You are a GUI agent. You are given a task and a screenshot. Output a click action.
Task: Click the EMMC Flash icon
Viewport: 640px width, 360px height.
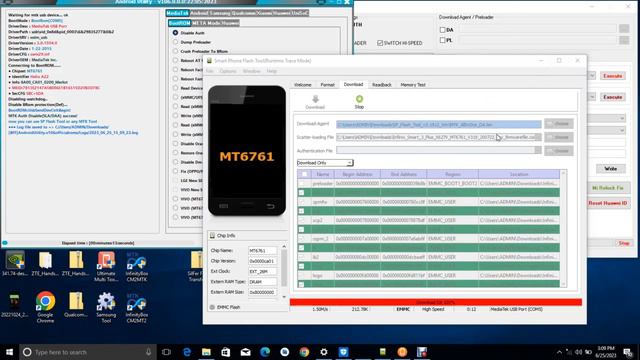tap(212, 307)
